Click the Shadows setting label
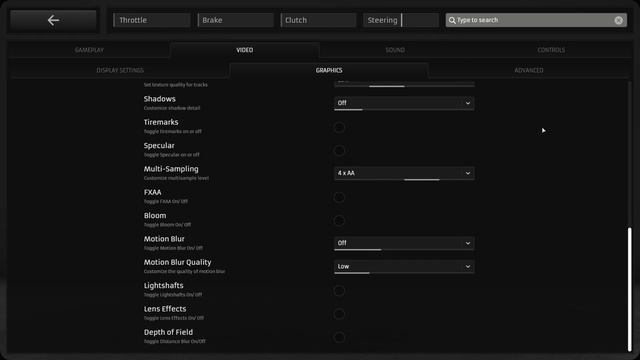This screenshot has width=640, height=360. pos(160,99)
